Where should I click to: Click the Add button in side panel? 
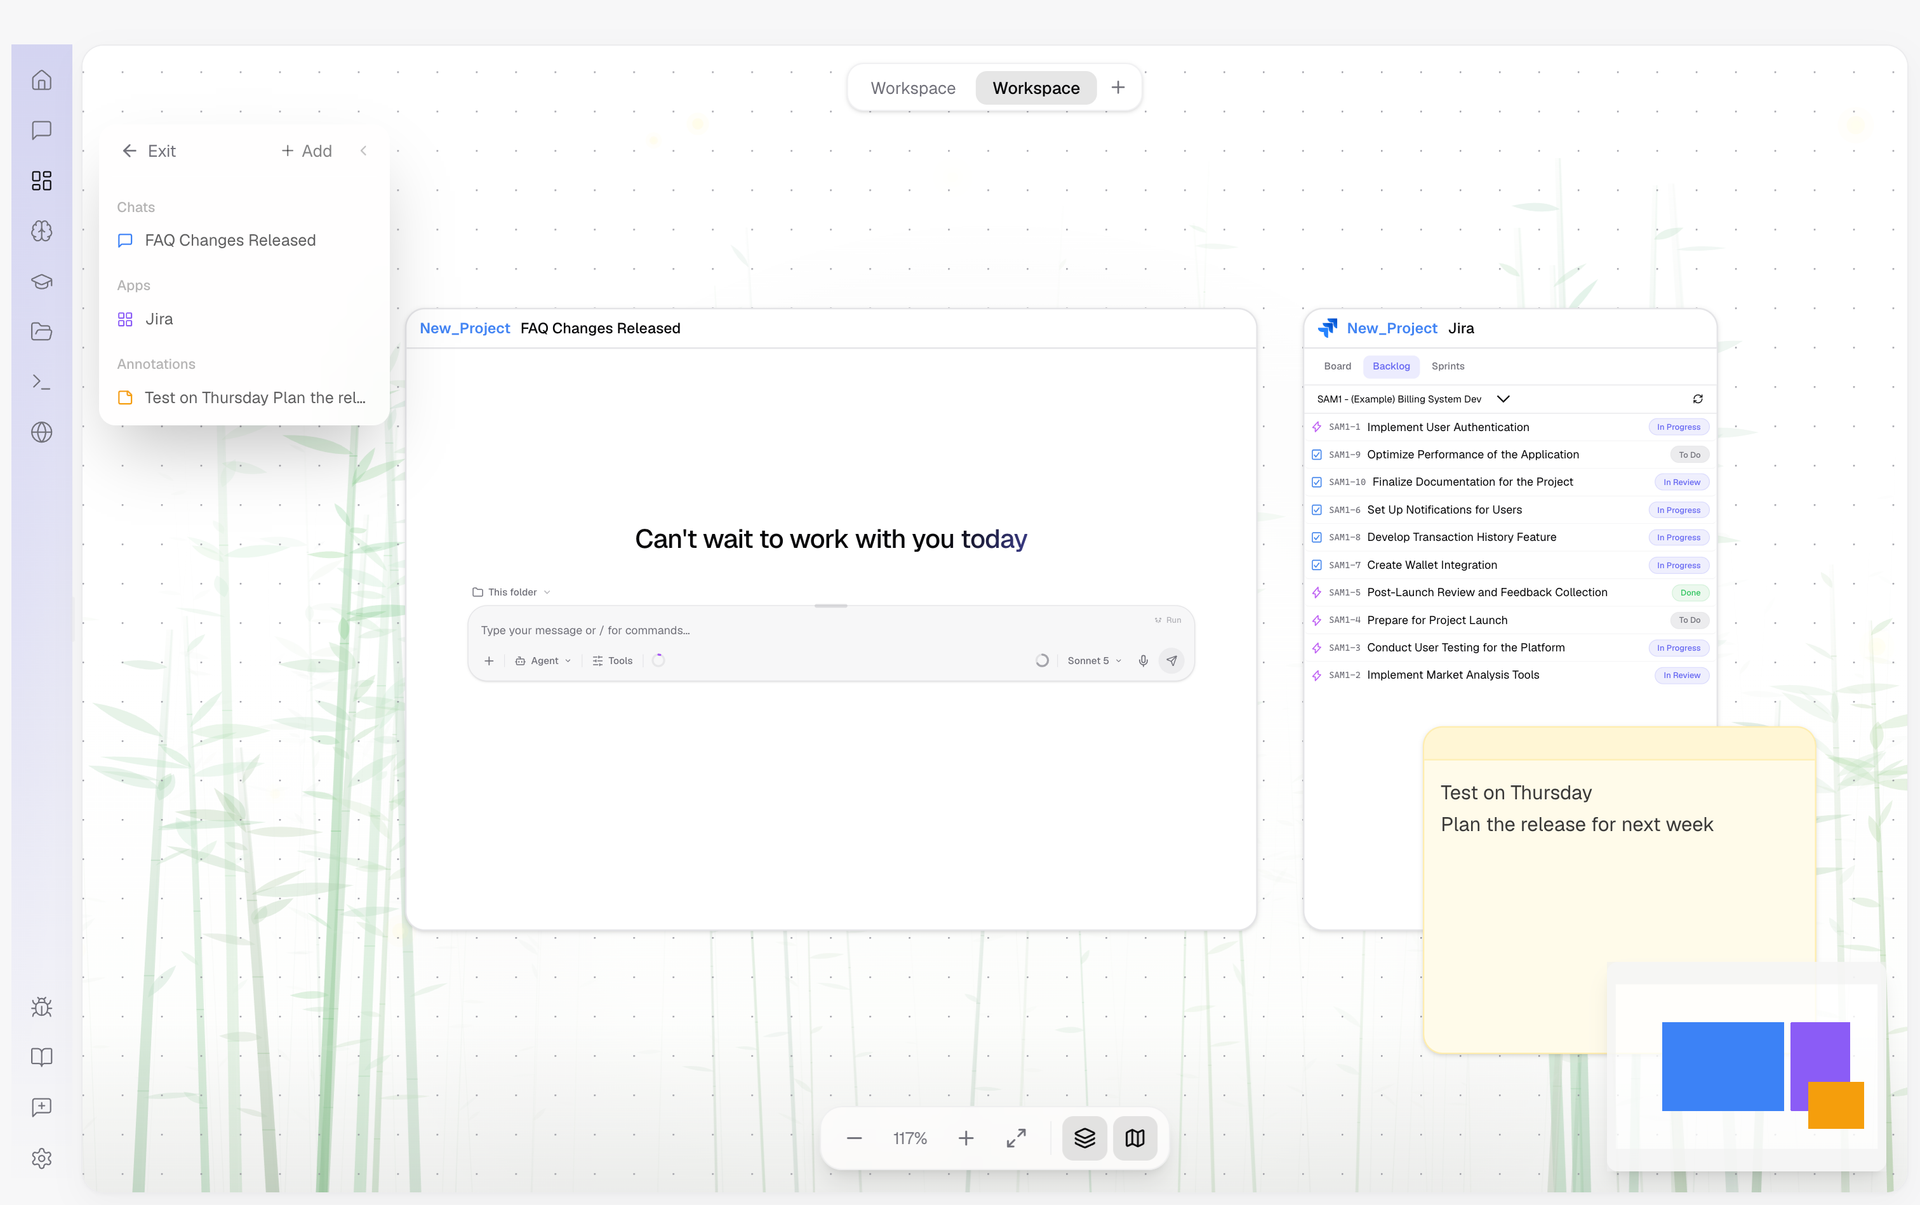coord(306,151)
